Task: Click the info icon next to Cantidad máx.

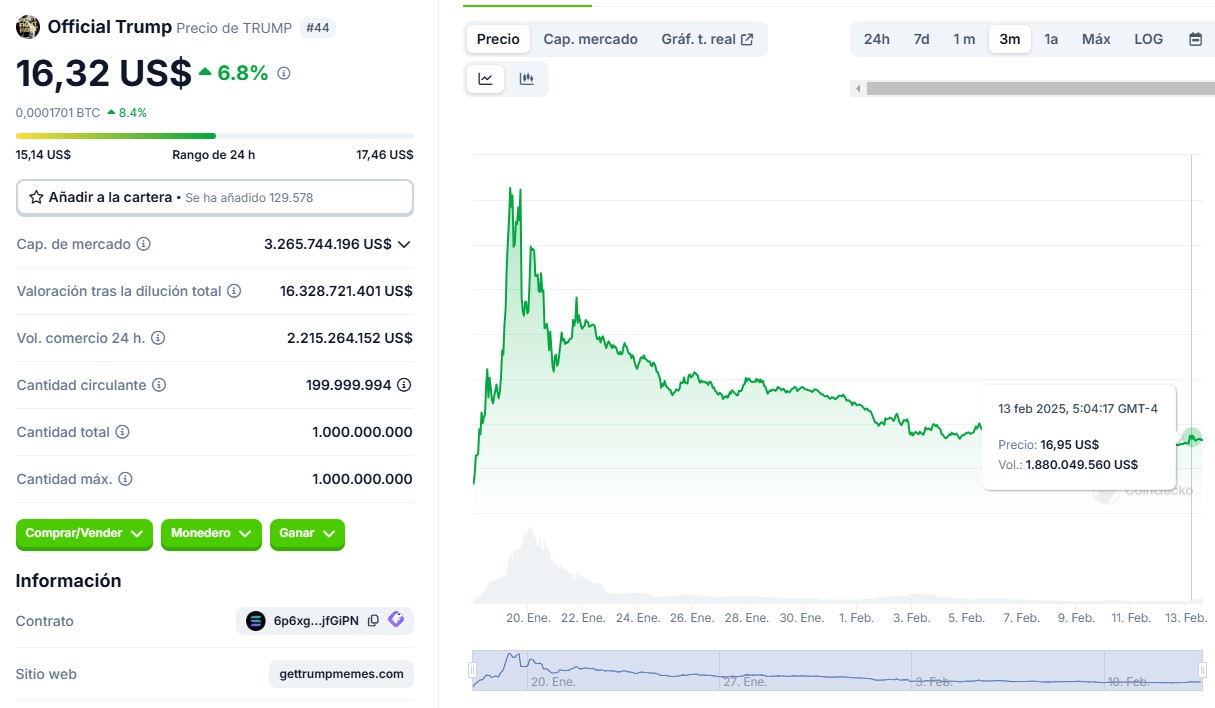Action: coord(125,479)
